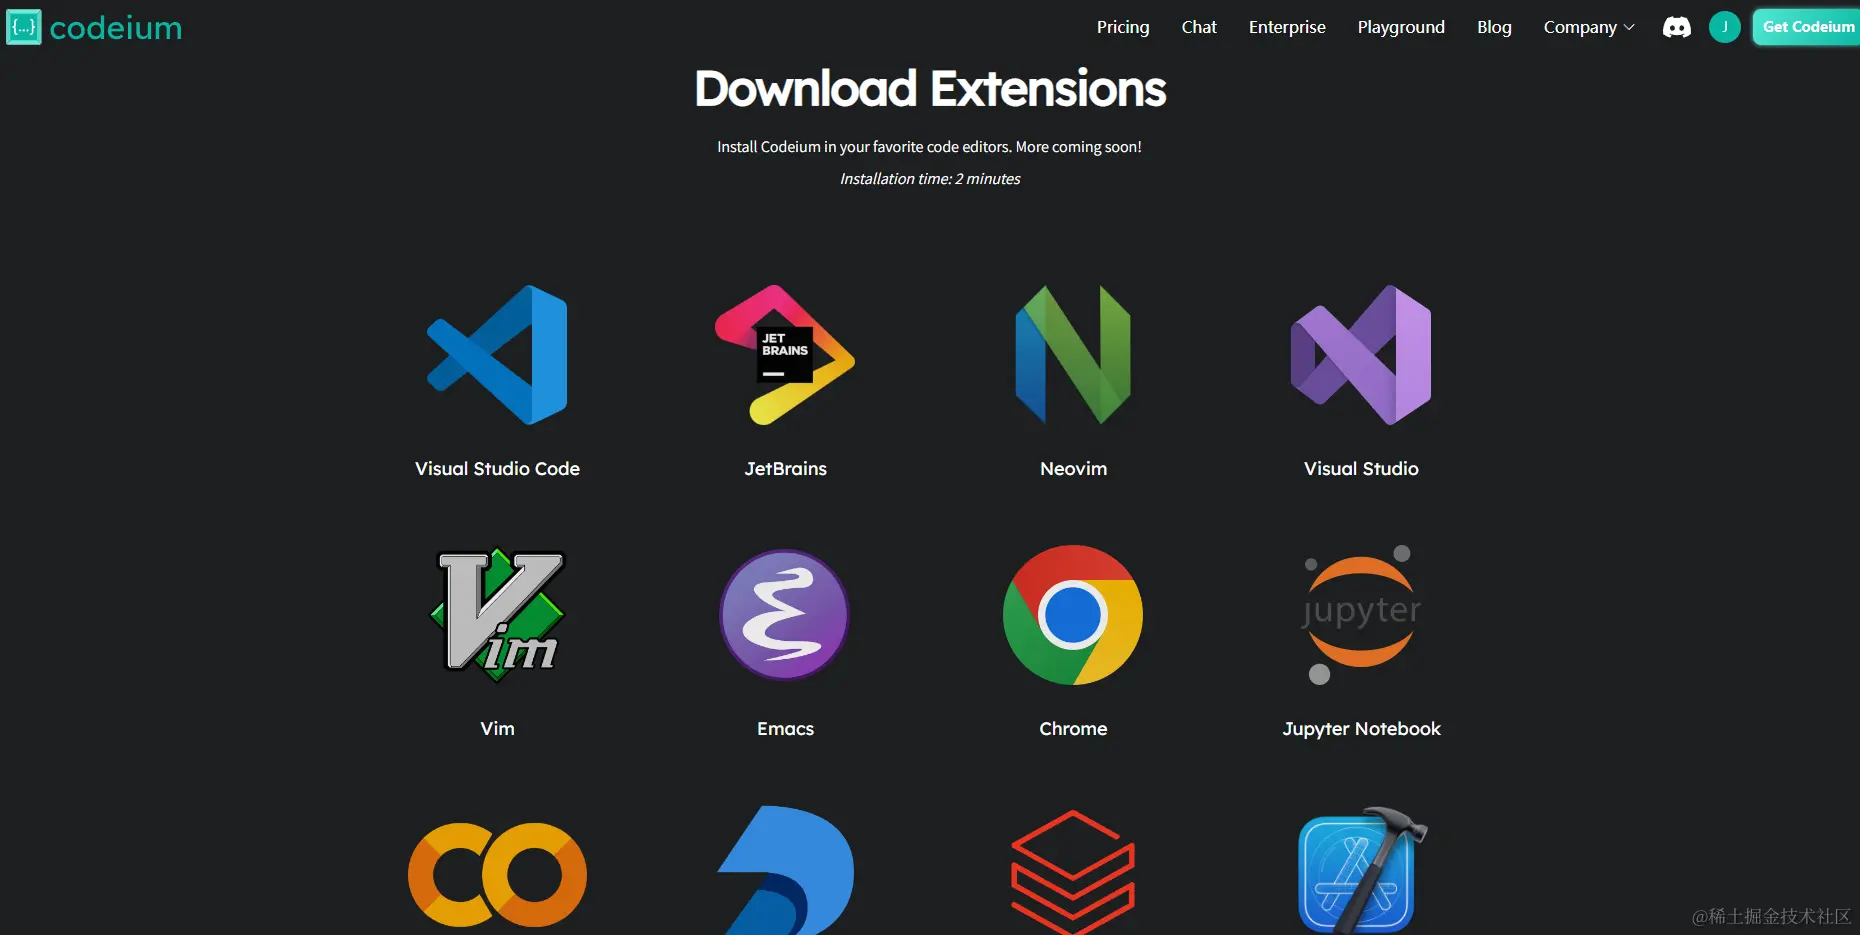Click the JetBrains text label
The height and width of the screenshot is (935, 1860).
pyautogui.click(x=785, y=468)
